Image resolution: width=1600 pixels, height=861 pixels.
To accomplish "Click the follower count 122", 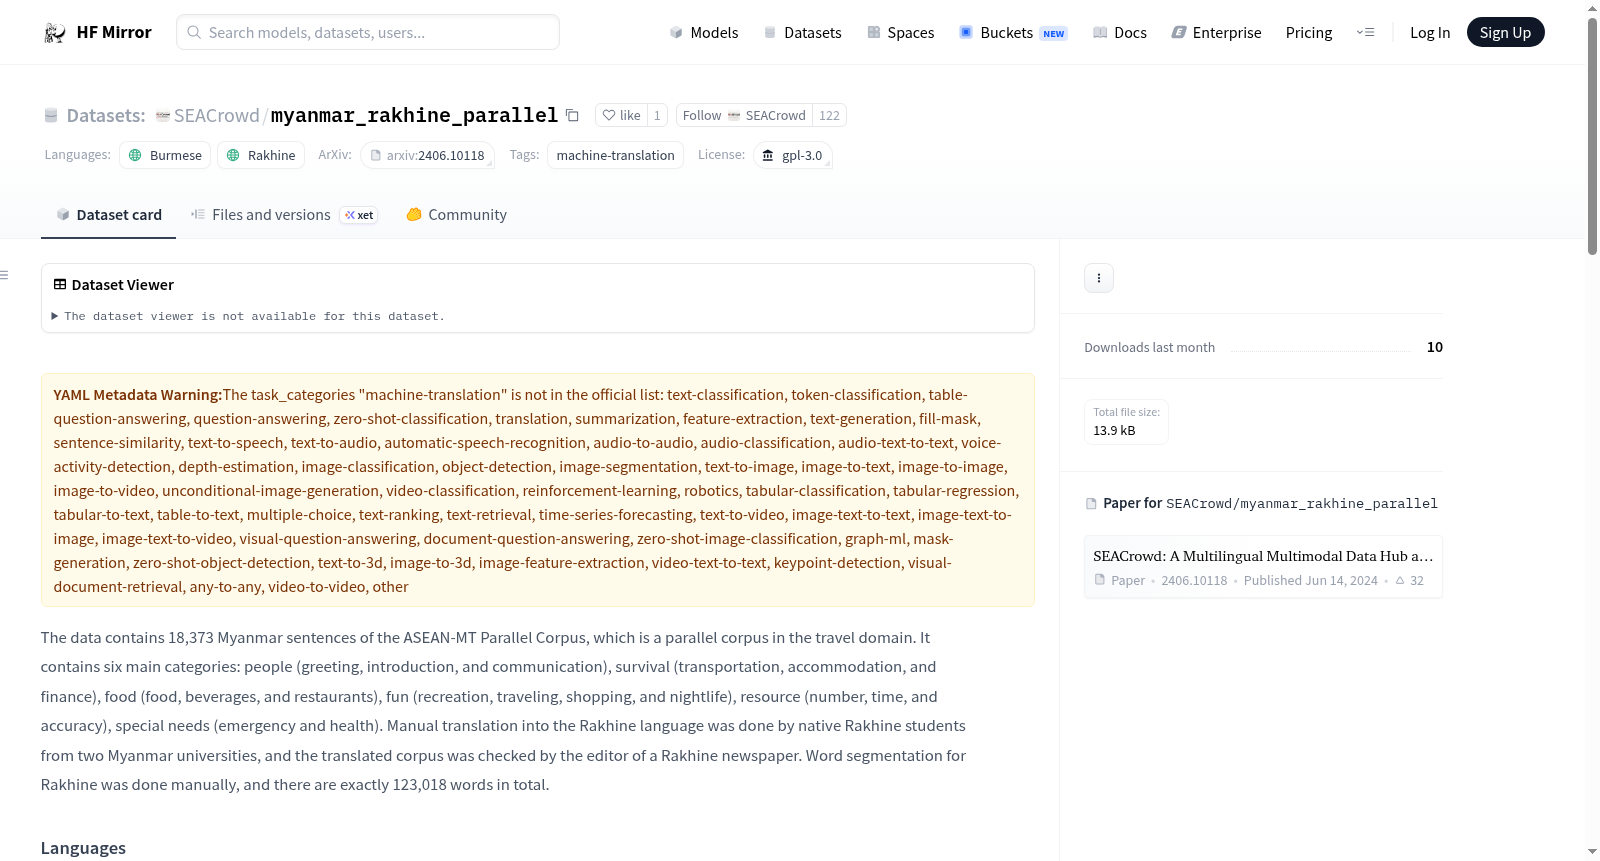I will 829,115.
